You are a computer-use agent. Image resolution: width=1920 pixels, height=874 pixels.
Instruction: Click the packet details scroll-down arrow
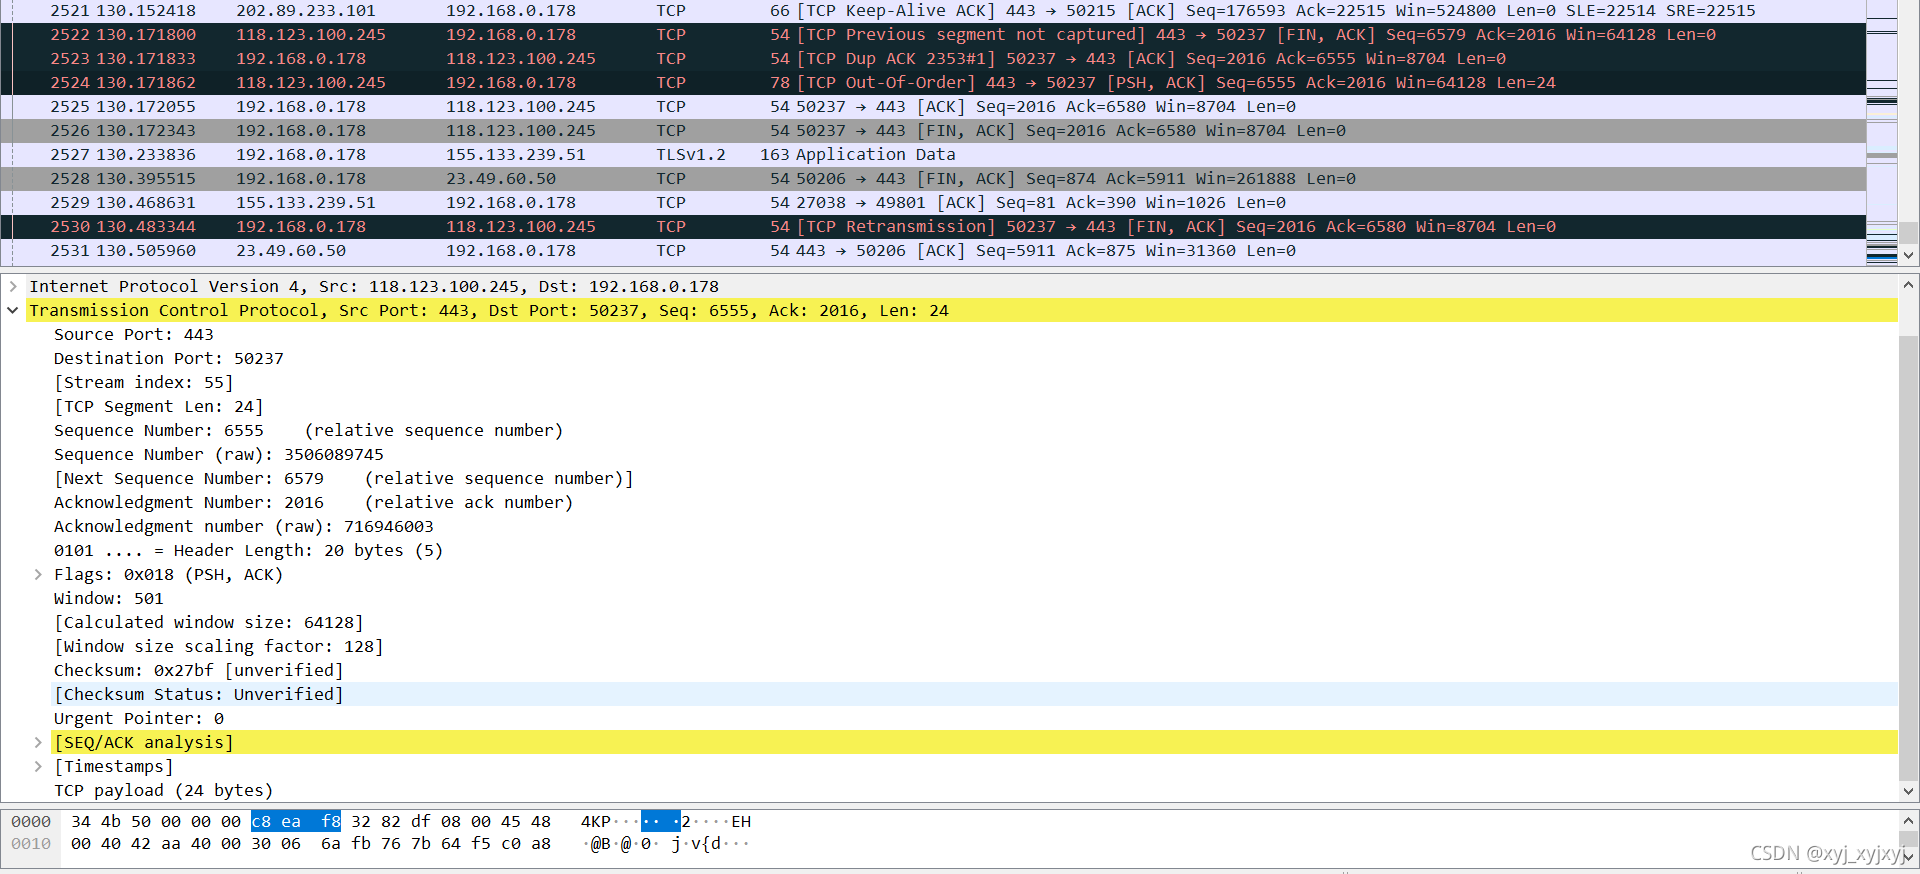click(x=1908, y=790)
